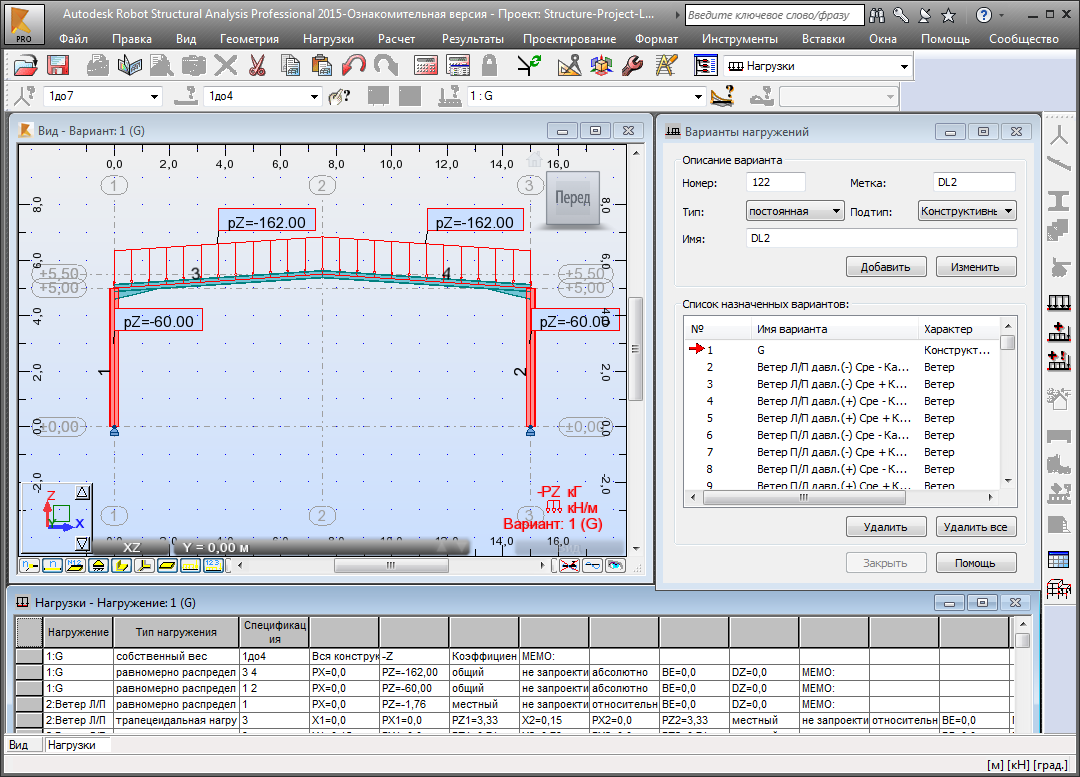Image resolution: width=1080 pixels, height=777 pixels.
Task: Click the red Undo arrow icon
Action: click(x=354, y=67)
